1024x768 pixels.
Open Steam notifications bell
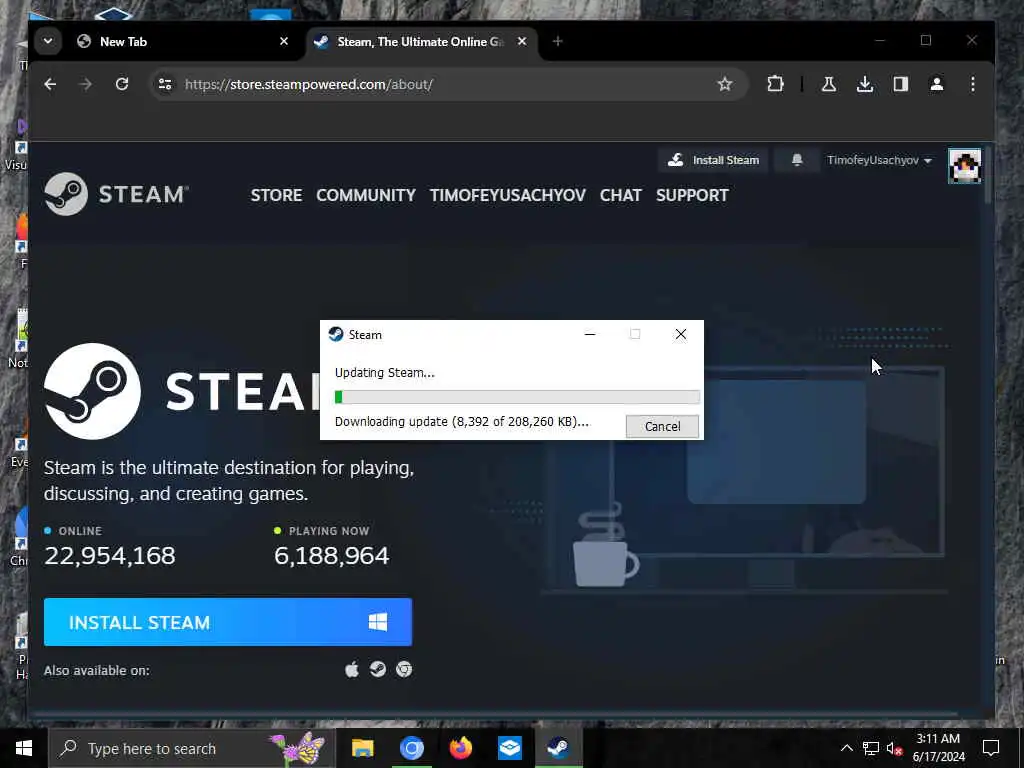point(797,160)
